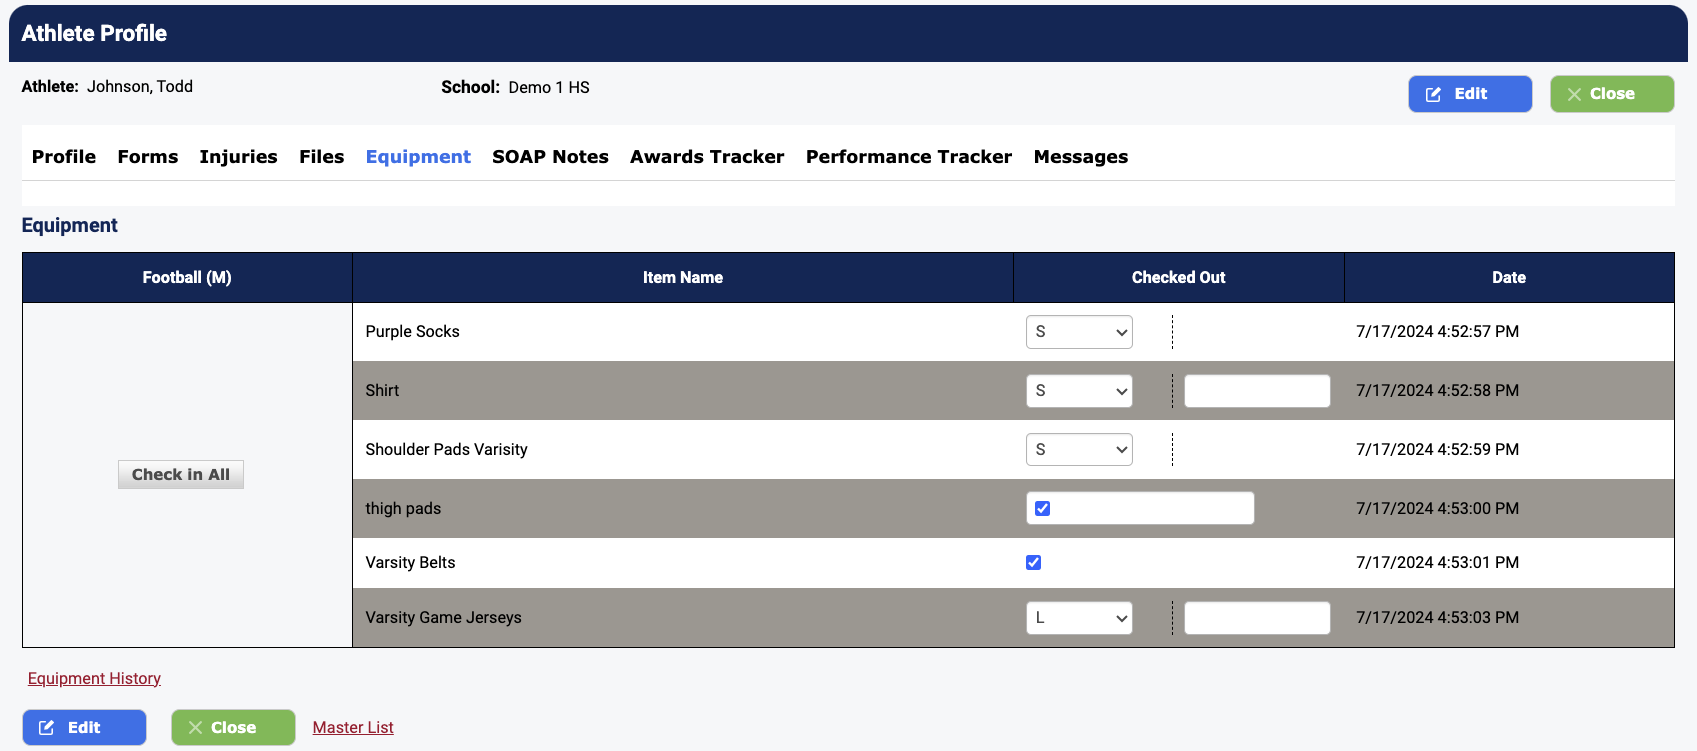Select the Varsity Game Jerseys item name
The width and height of the screenshot is (1697, 751).
pyautogui.click(x=443, y=618)
